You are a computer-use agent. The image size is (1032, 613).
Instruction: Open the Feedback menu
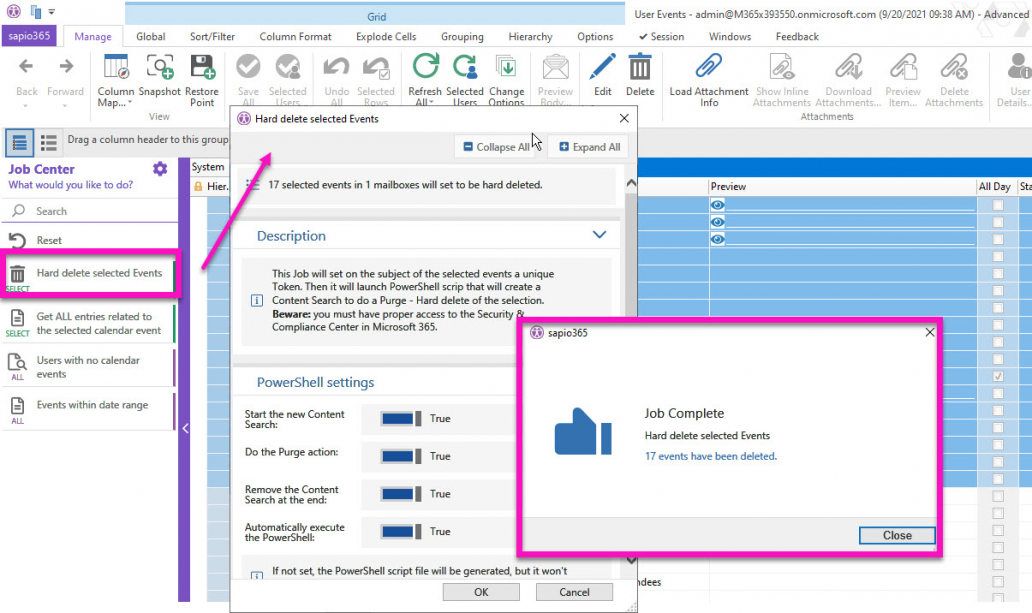click(x=797, y=37)
